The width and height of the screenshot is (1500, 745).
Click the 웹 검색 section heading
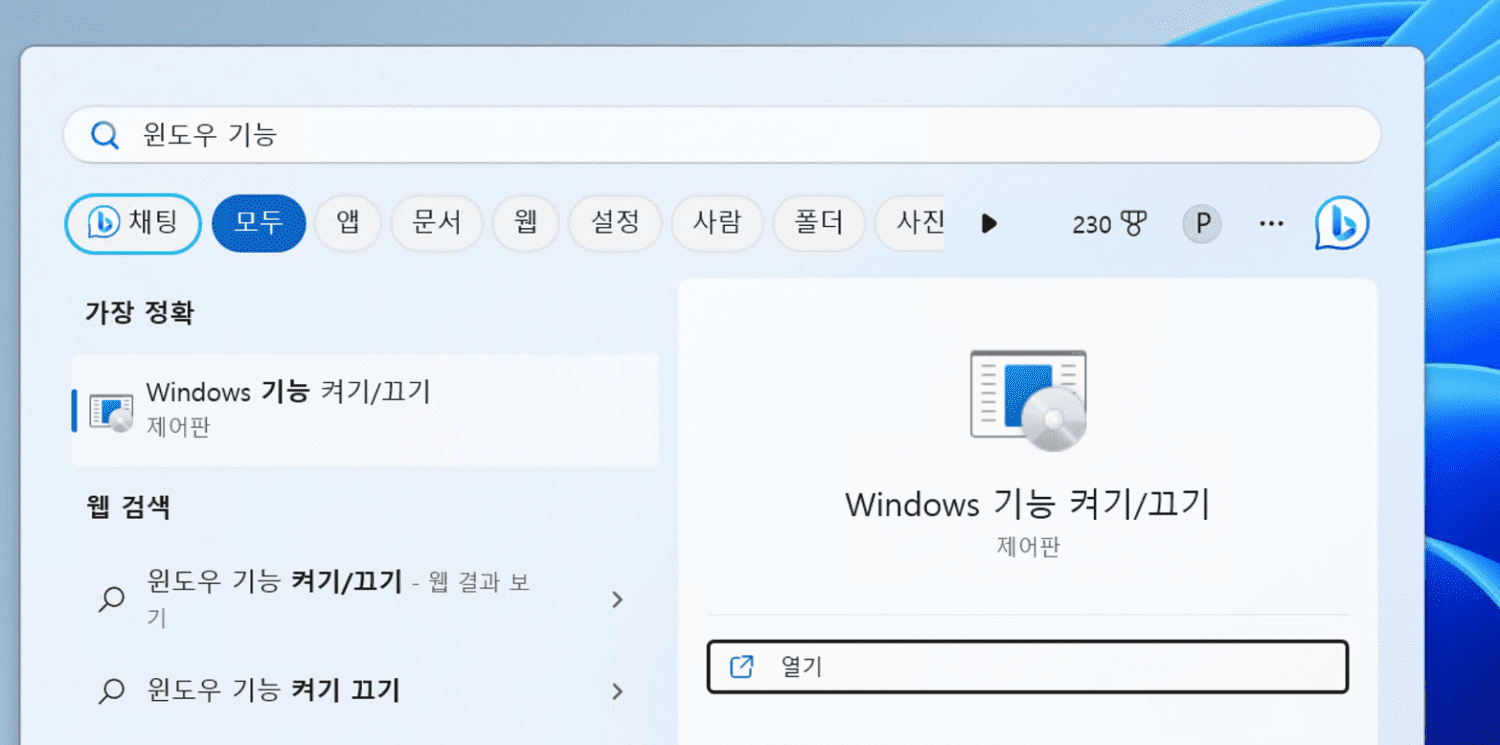click(128, 506)
